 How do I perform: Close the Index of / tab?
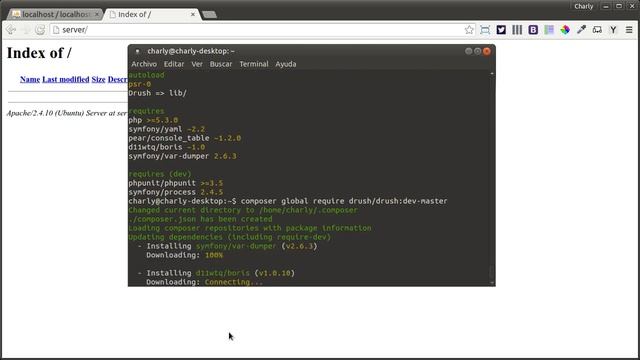click(193, 14)
